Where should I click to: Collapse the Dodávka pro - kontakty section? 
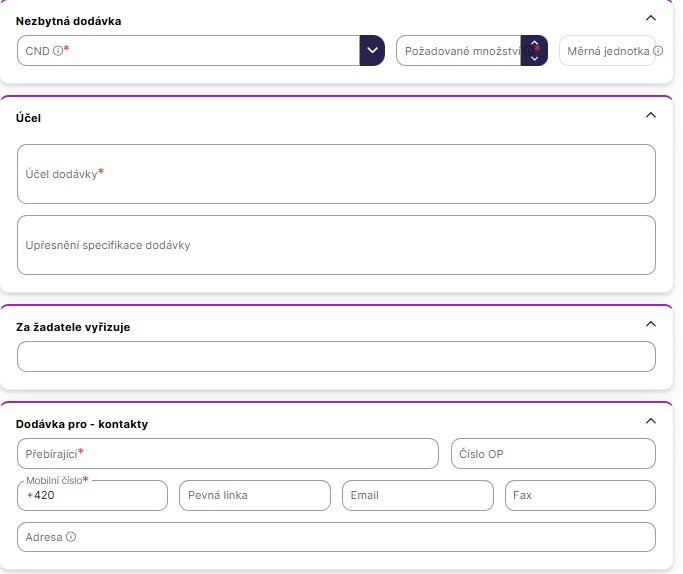point(651,421)
